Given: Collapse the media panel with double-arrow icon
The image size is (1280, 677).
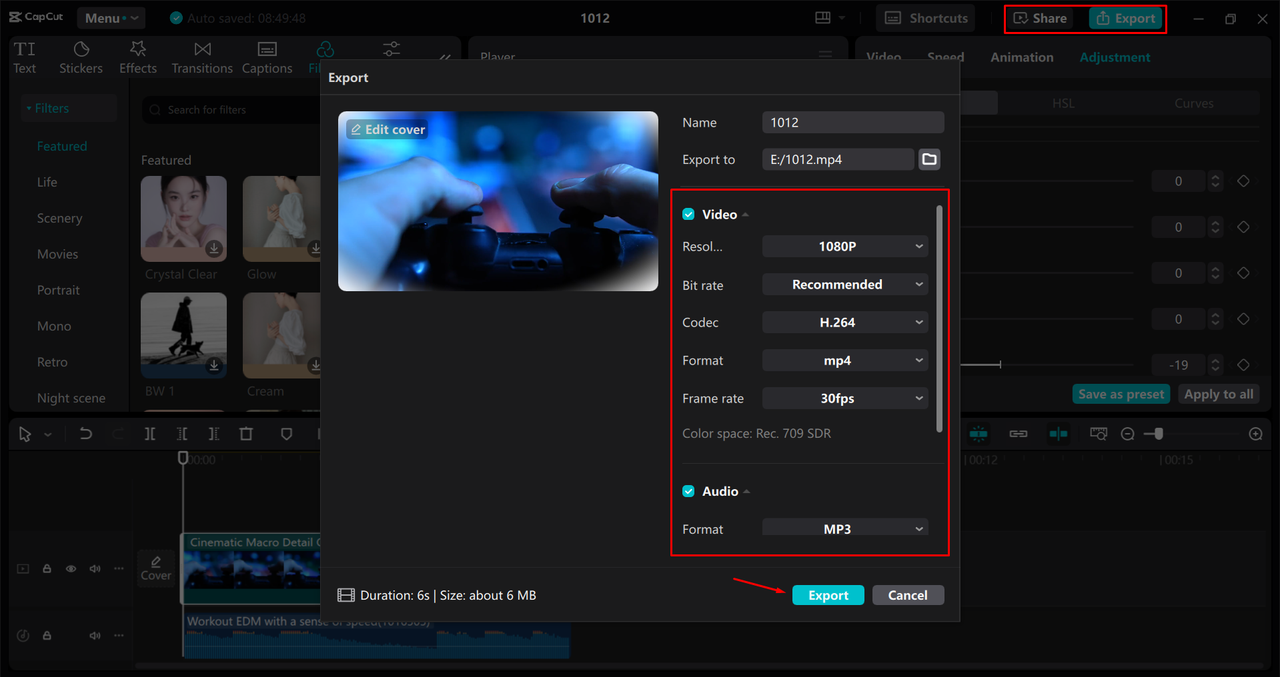Looking at the screenshot, I should (x=445, y=58).
